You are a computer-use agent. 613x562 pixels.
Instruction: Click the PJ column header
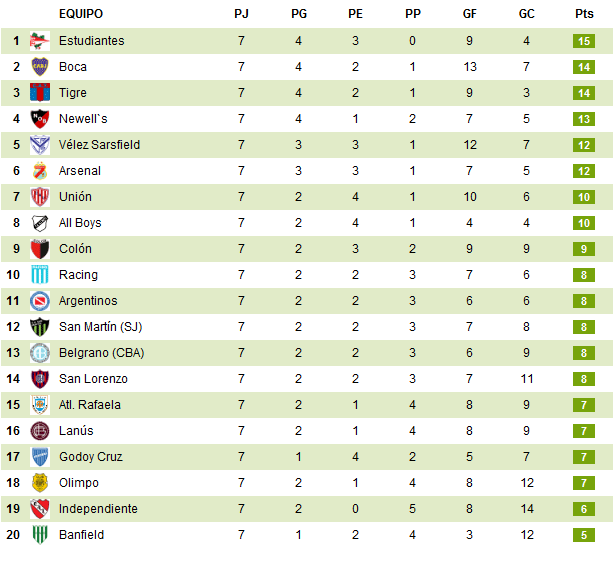[241, 14]
